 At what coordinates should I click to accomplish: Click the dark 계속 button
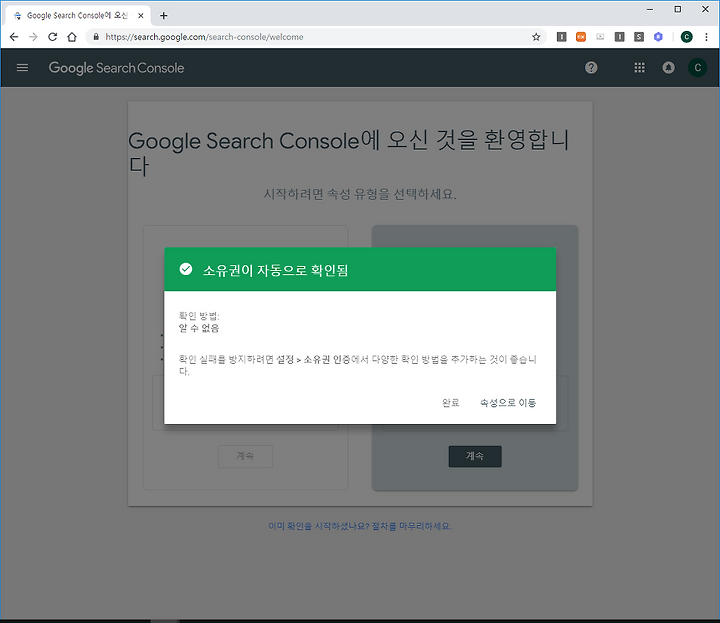click(x=475, y=456)
